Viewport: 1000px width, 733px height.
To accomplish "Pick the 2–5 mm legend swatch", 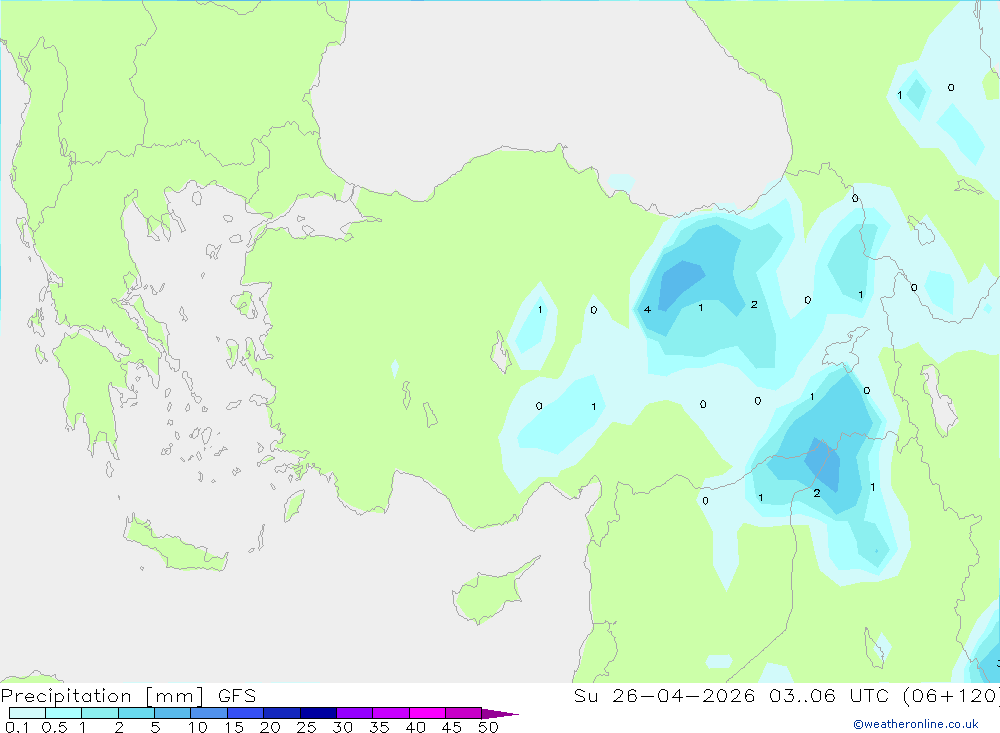I will tap(136, 713).
